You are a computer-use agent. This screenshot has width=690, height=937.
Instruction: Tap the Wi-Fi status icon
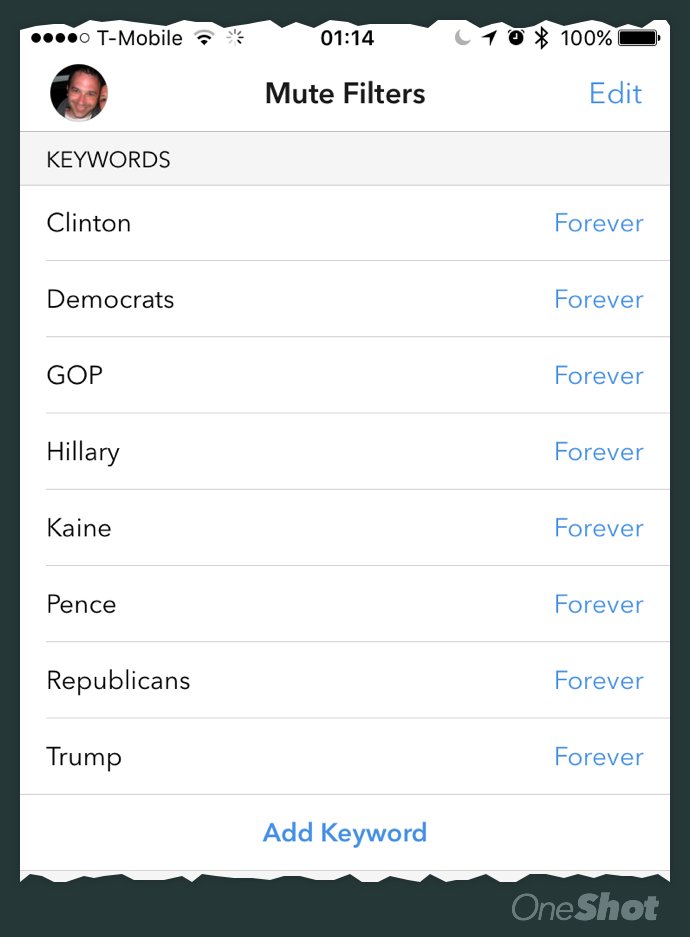click(x=205, y=38)
